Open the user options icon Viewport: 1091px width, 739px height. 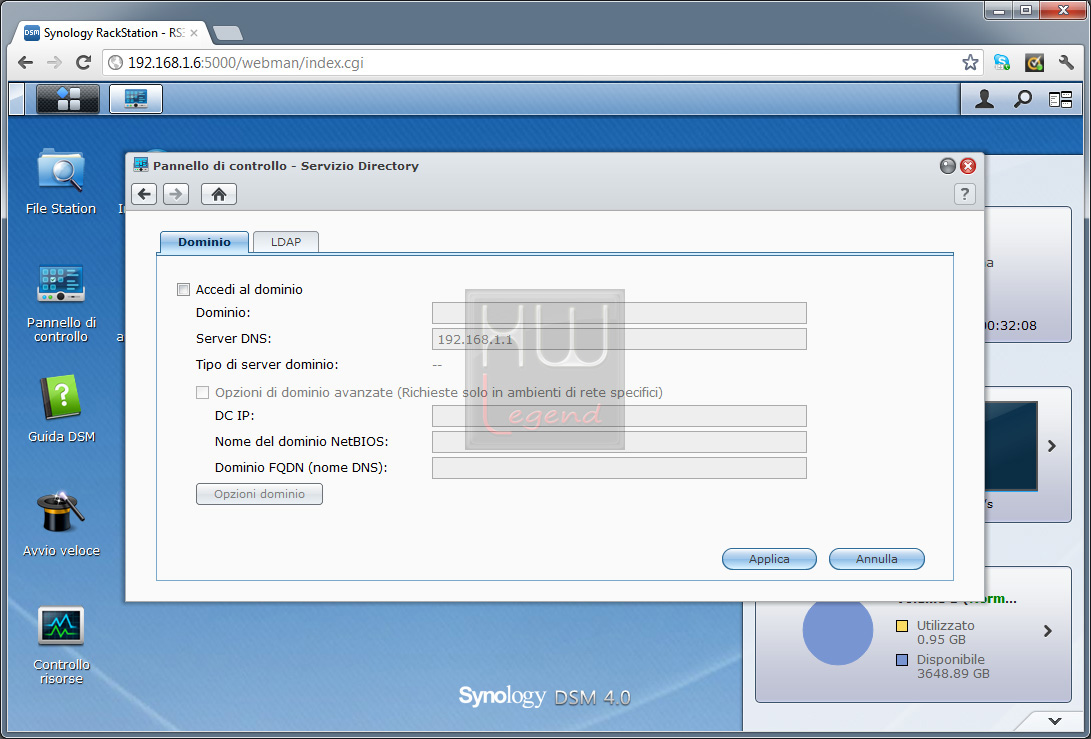[984, 100]
